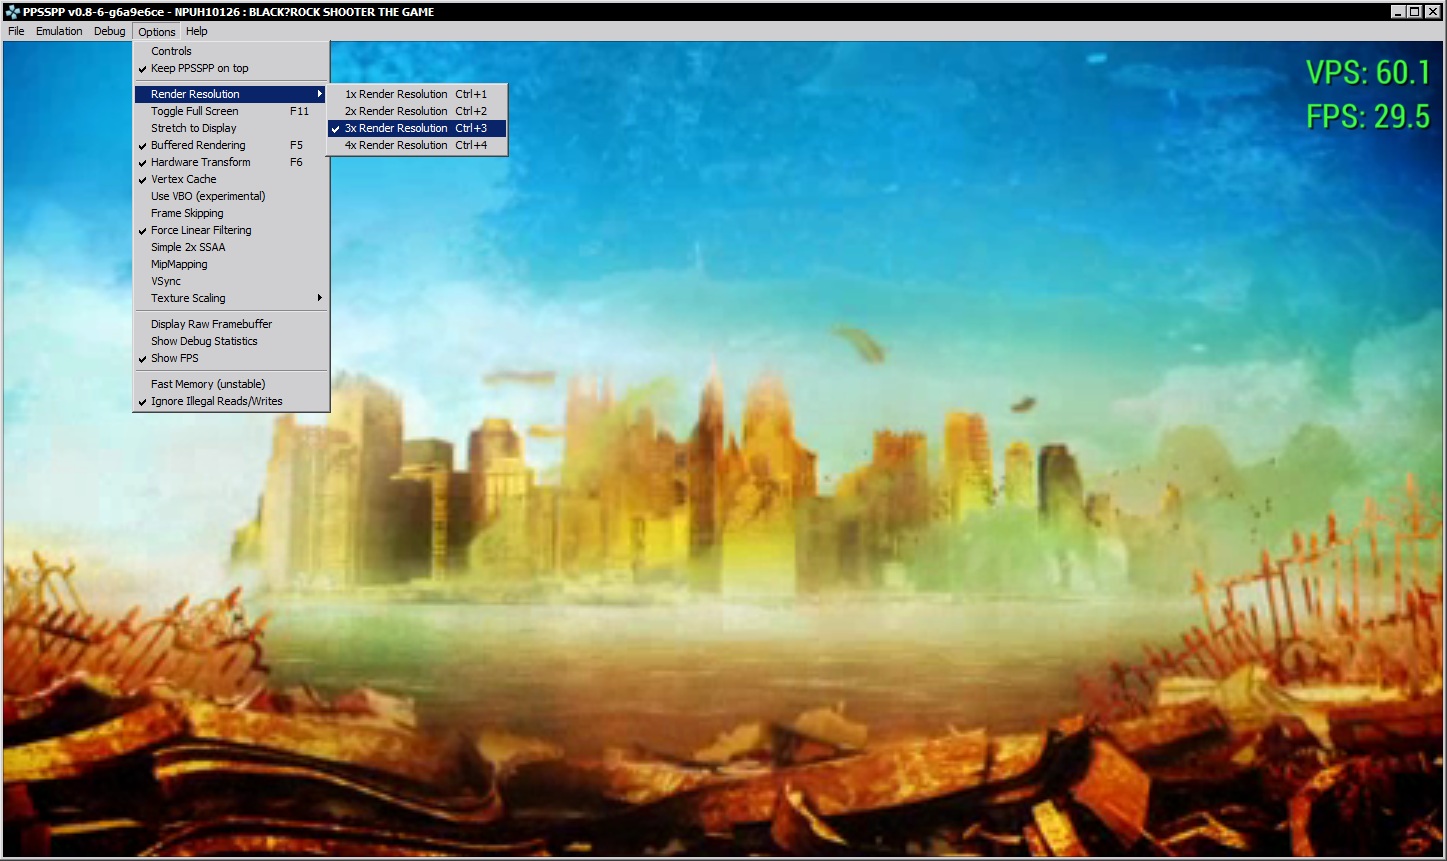This screenshot has width=1447, height=861.
Task: Toggle Keep PPSSPP on top
Action: 200,68
